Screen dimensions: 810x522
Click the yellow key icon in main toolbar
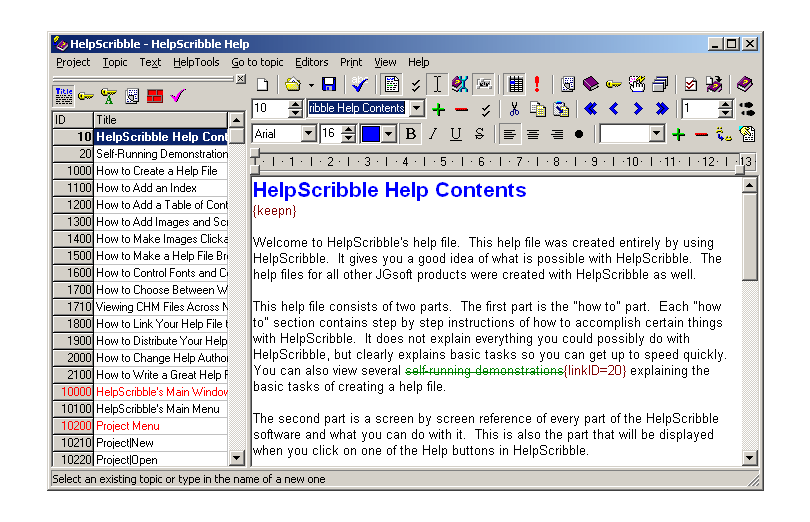pyautogui.click(x=614, y=84)
